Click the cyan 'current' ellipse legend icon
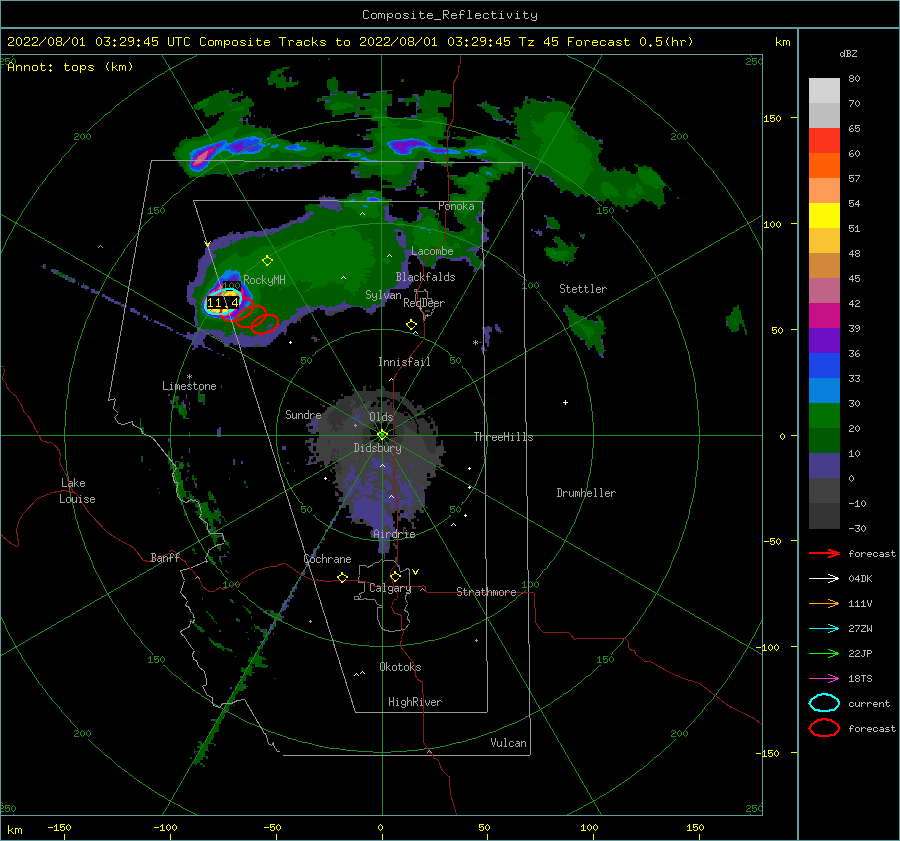 [824, 703]
